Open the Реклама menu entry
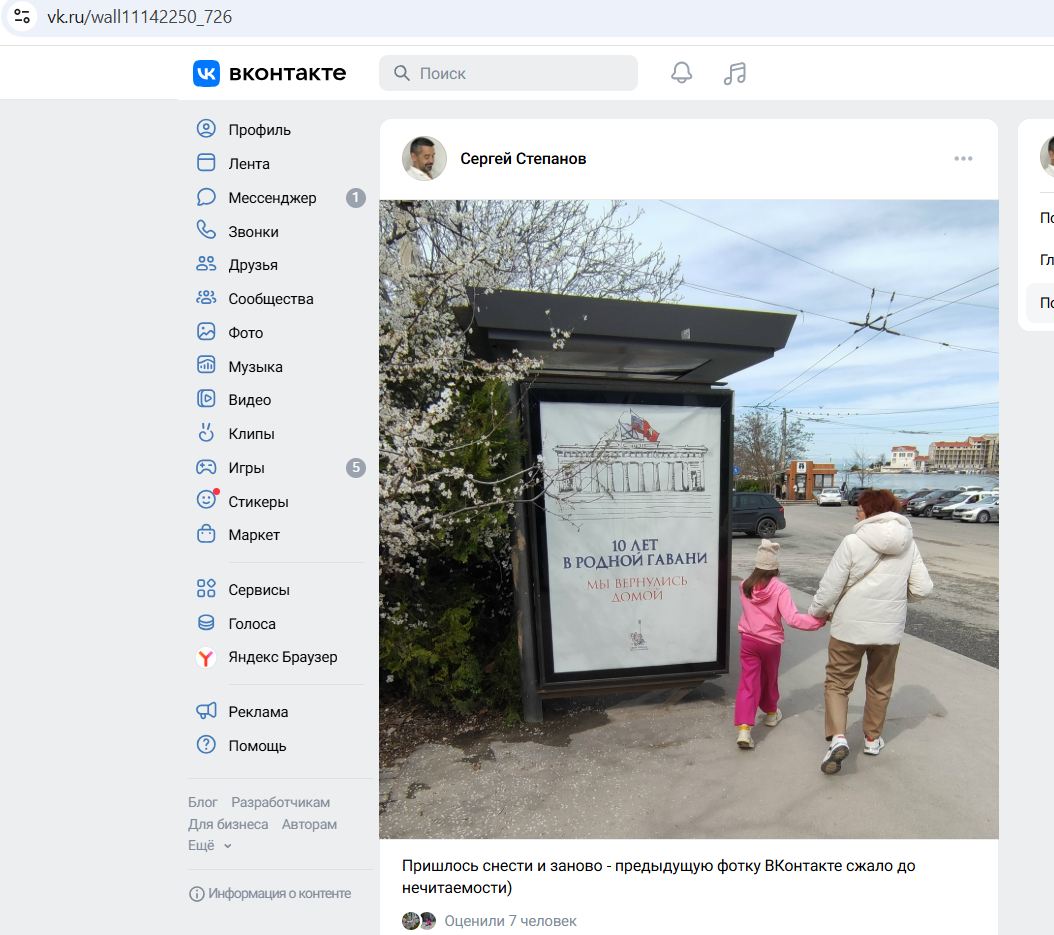Screen dimensions: 1054x935 pyautogui.click(x=258, y=712)
